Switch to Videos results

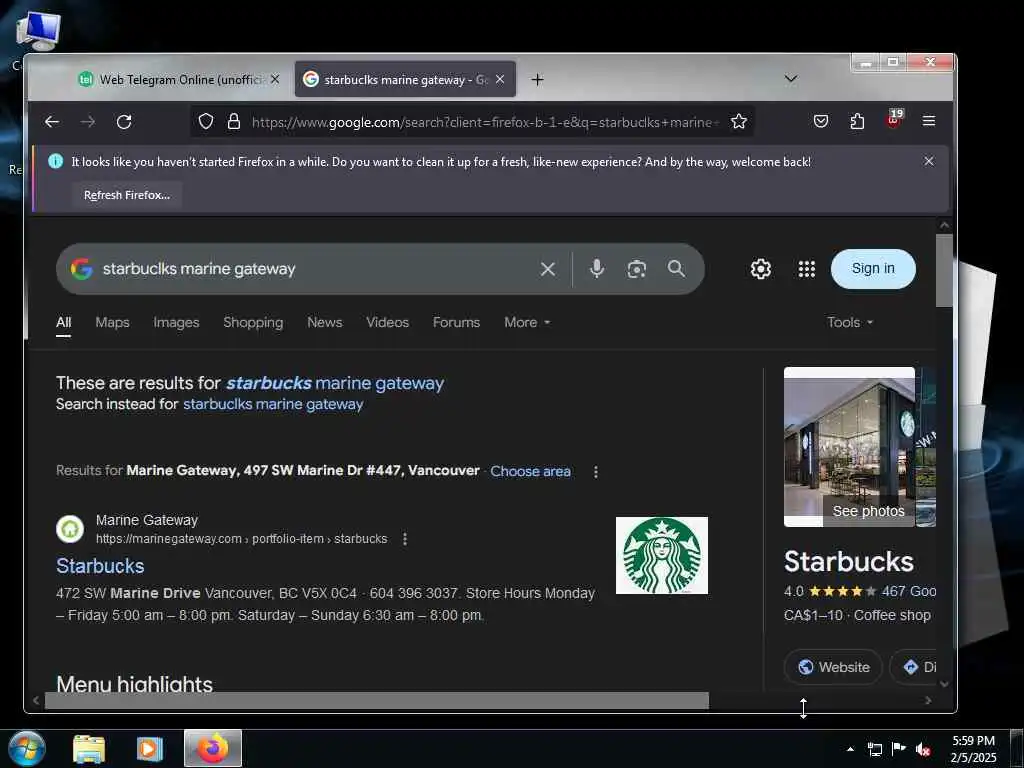tap(387, 323)
